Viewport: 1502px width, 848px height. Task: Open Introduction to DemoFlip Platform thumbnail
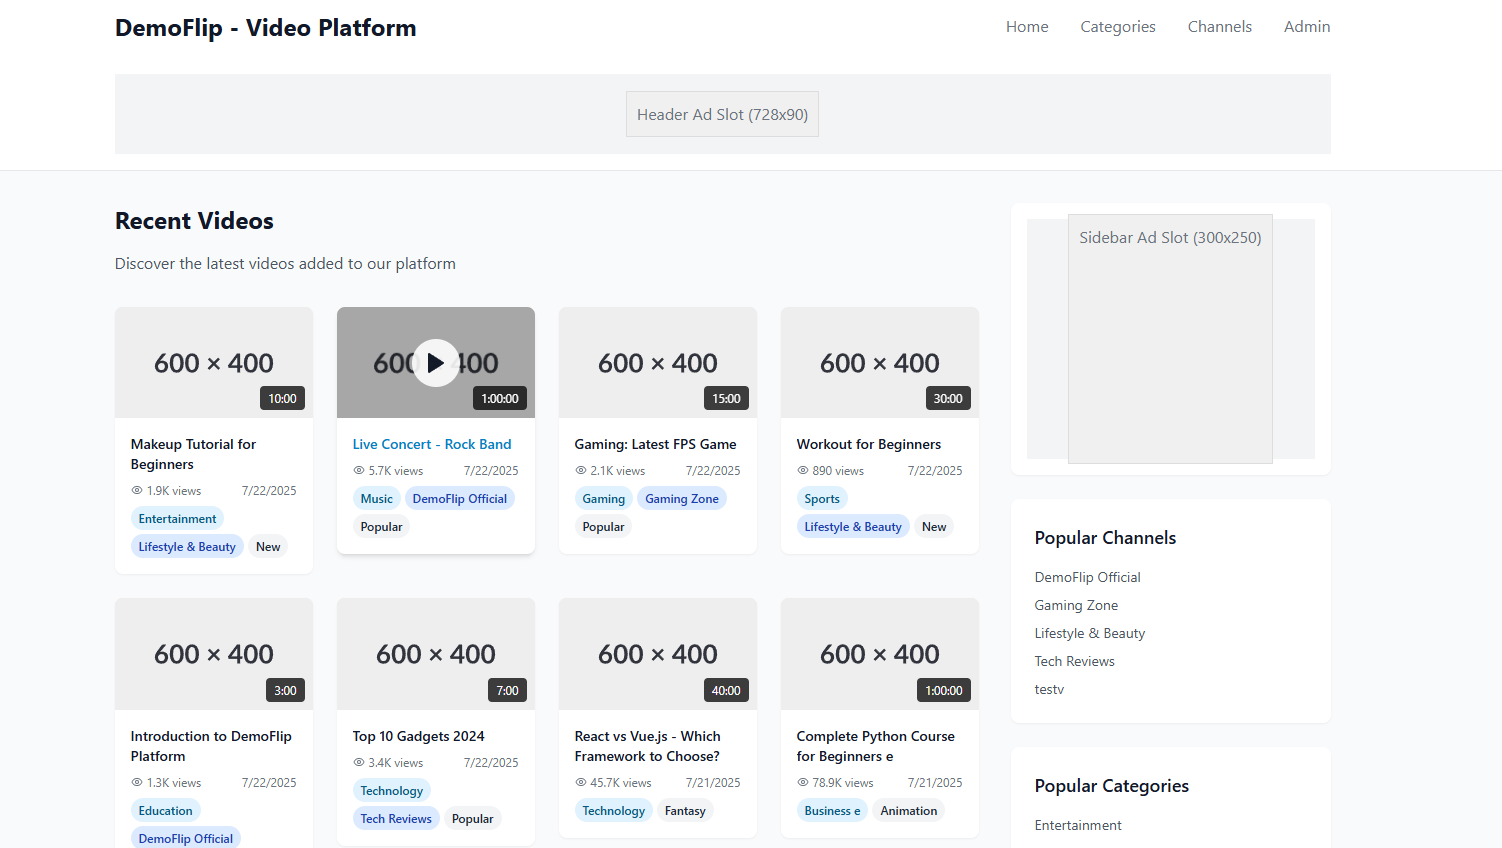point(214,654)
